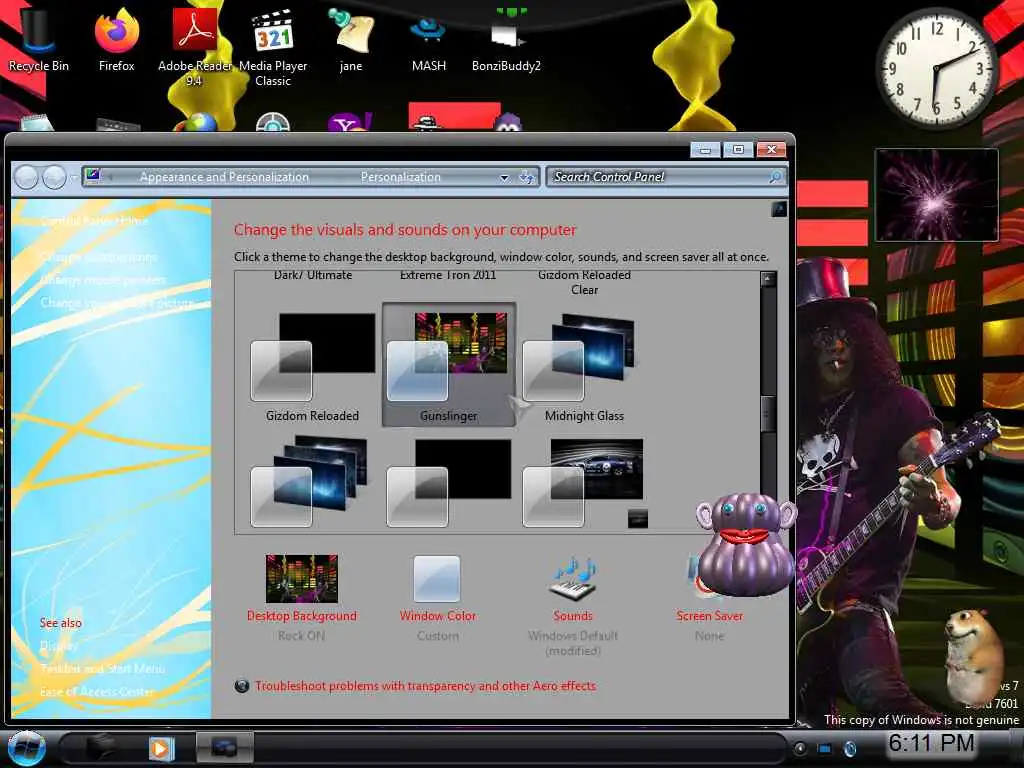Screen dimensions: 1024x768
Task: Open Control Panel Home in sidebar
Action: pos(94,221)
